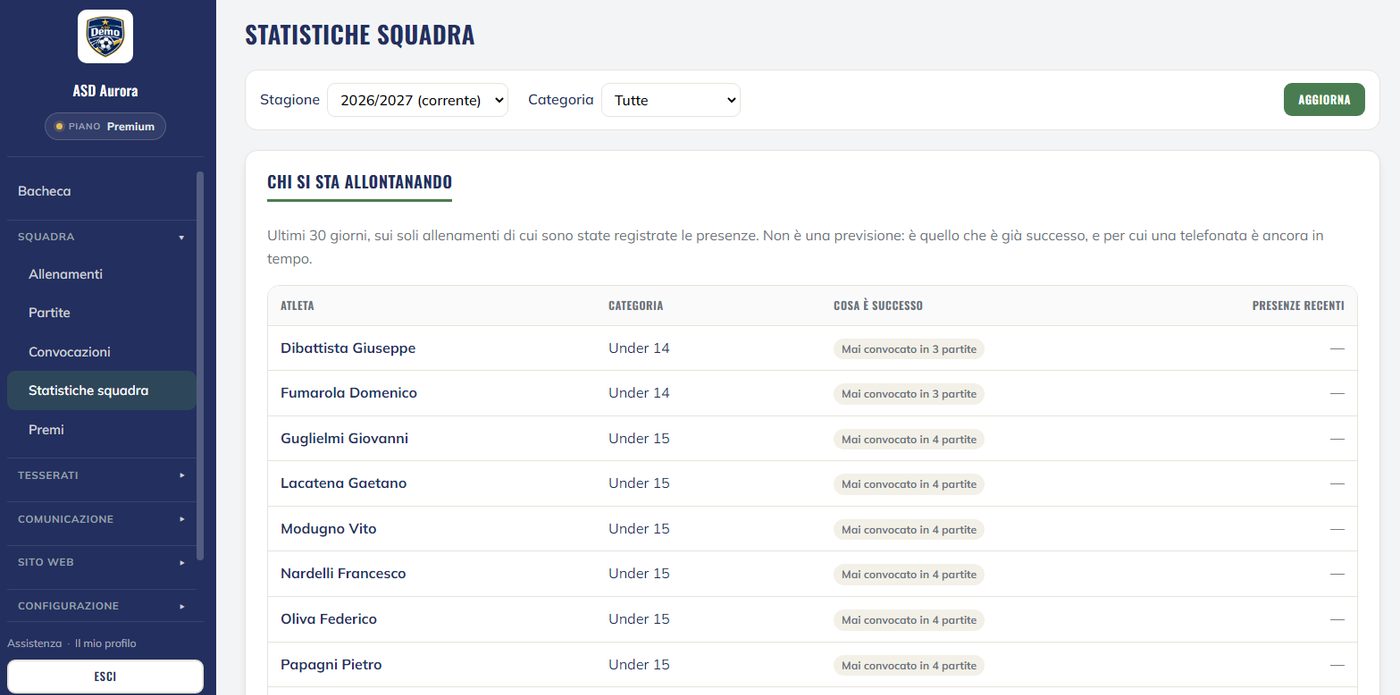Click Under 14 in Dibattista Giuseppe's row
The height and width of the screenshot is (695, 1400).
tap(639, 348)
